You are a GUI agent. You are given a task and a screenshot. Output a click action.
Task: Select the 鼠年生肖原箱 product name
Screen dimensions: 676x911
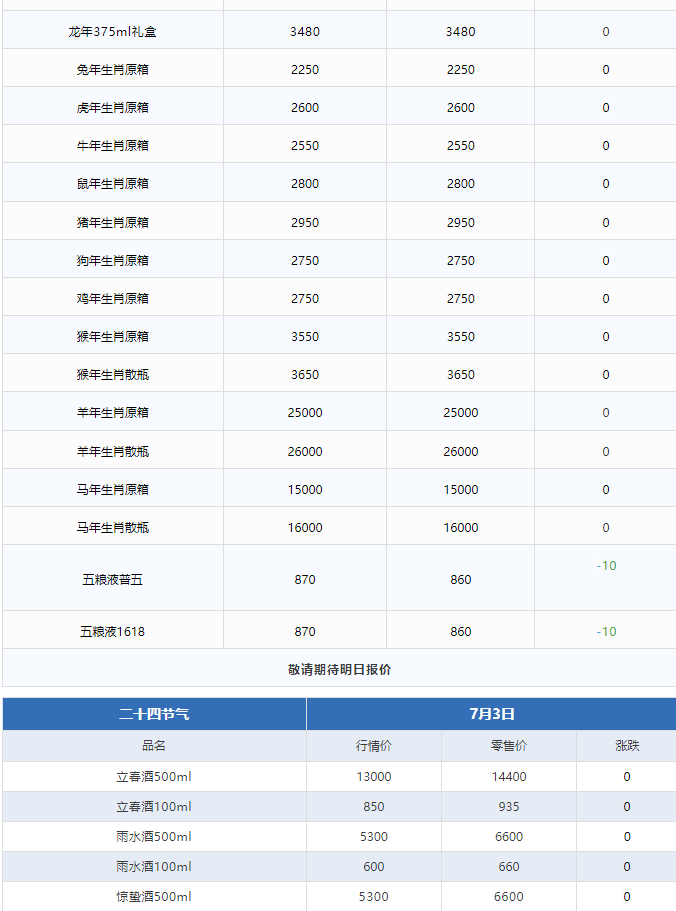(112, 184)
